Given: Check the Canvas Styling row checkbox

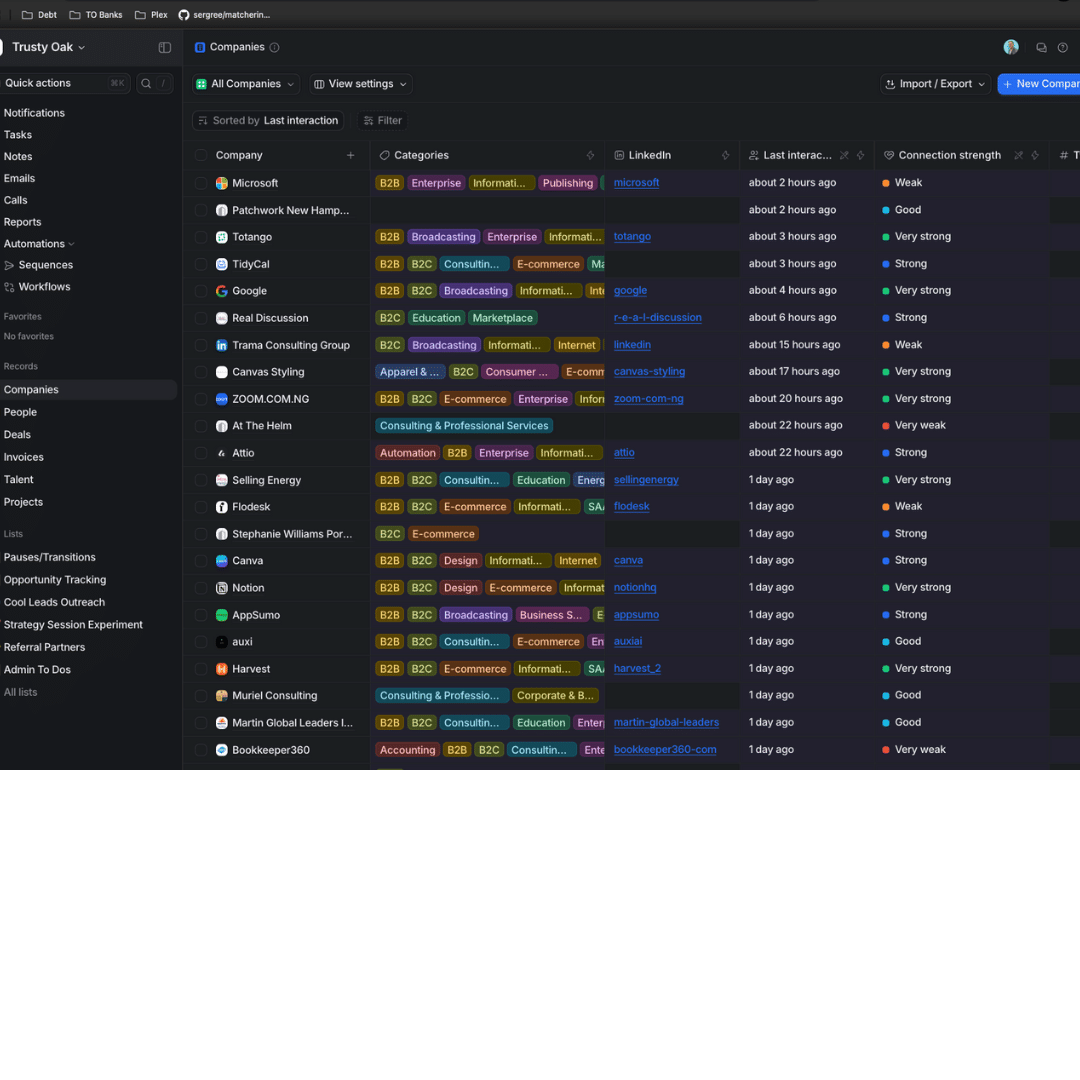Looking at the screenshot, I should coord(201,372).
